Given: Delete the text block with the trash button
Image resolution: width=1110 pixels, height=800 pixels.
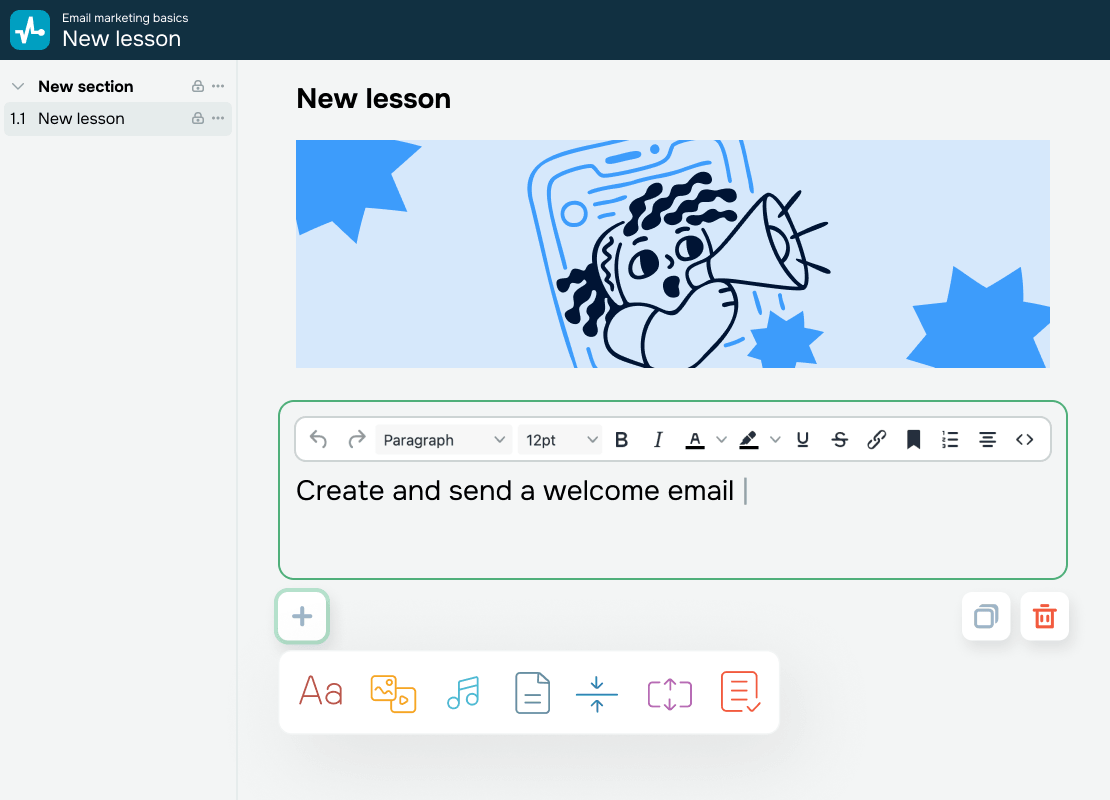Looking at the screenshot, I should click(1044, 616).
